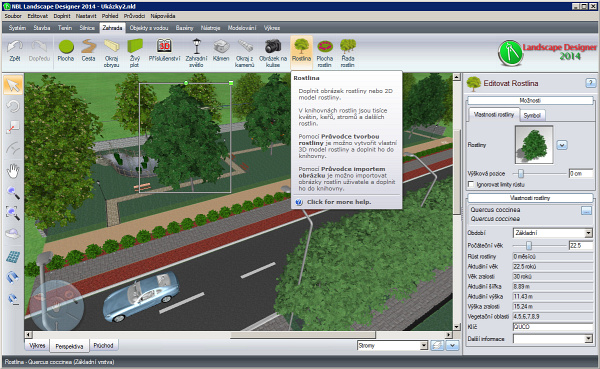Viewport: 600px width, 369px height.
Task: Select the Cesta path tool
Action: (88, 51)
